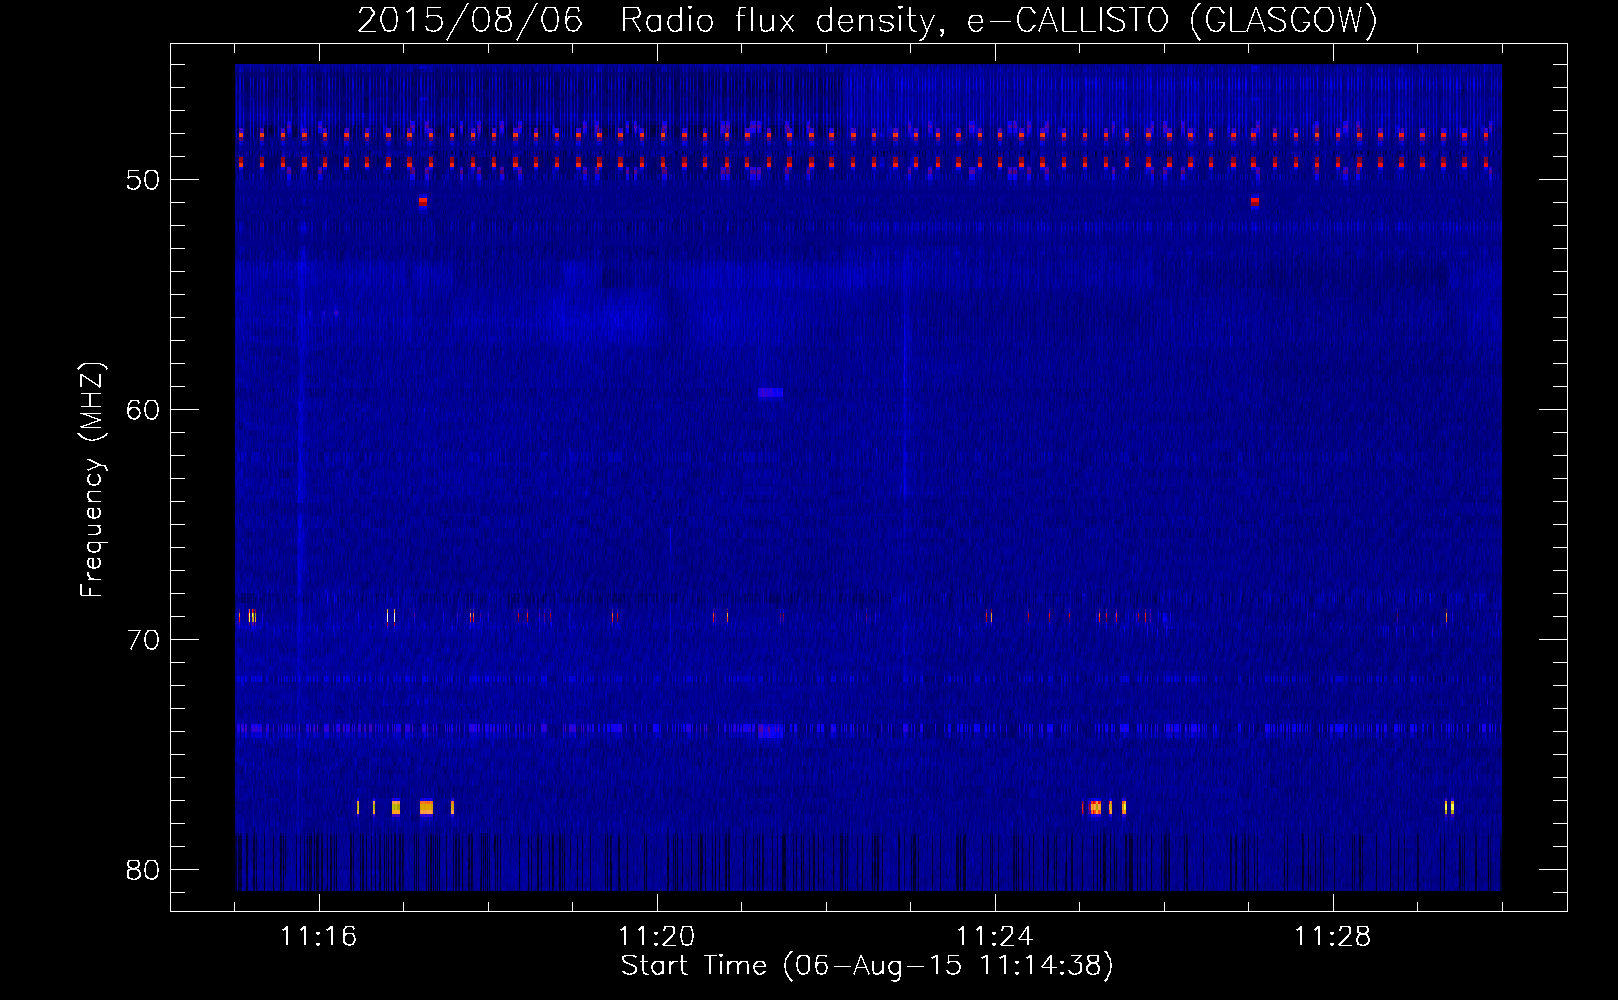1618x1000 pixels.
Task: Click the 11:16 time tick label
Action: point(318,936)
